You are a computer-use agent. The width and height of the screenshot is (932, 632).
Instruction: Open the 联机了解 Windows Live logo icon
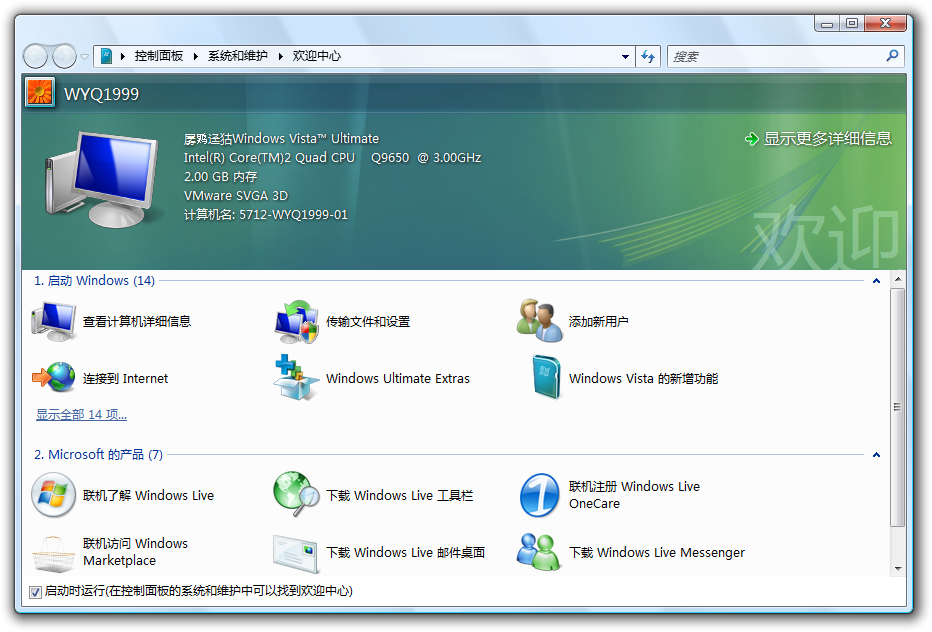pyautogui.click(x=53, y=495)
